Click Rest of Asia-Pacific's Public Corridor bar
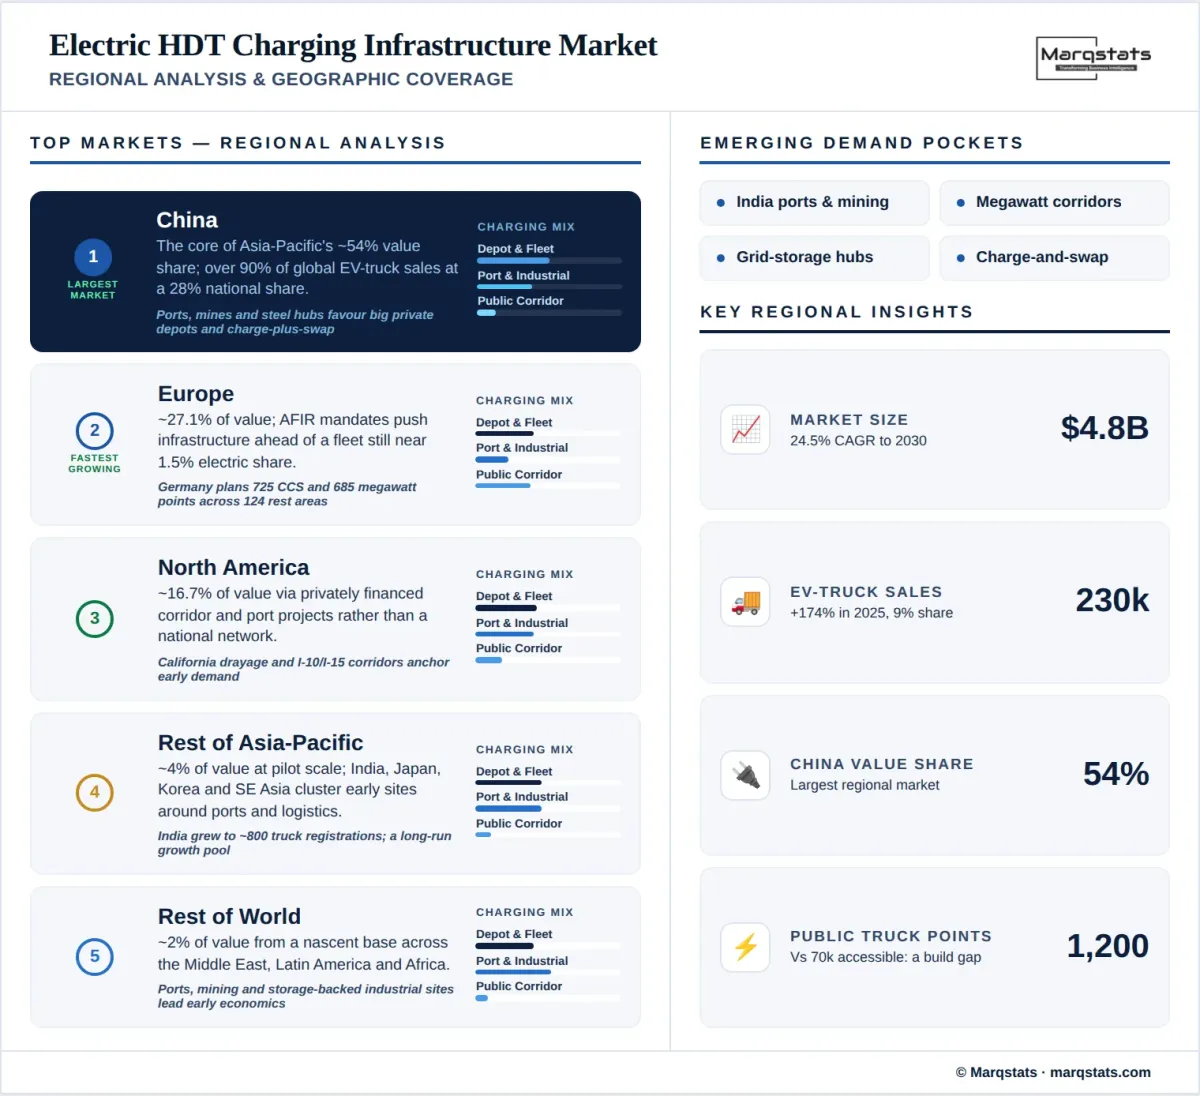Screen dimensions: 1200x1096 click(548, 834)
